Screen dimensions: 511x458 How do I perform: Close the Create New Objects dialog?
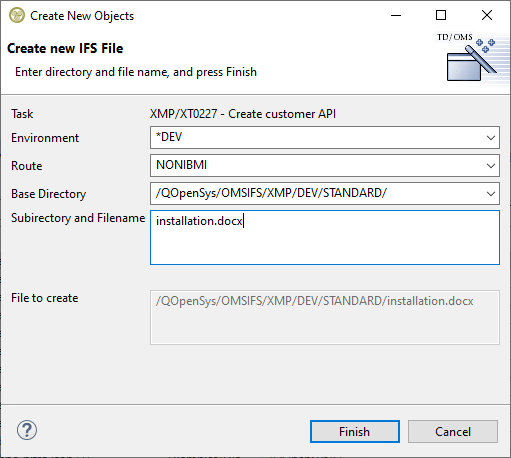pos(487,15)
